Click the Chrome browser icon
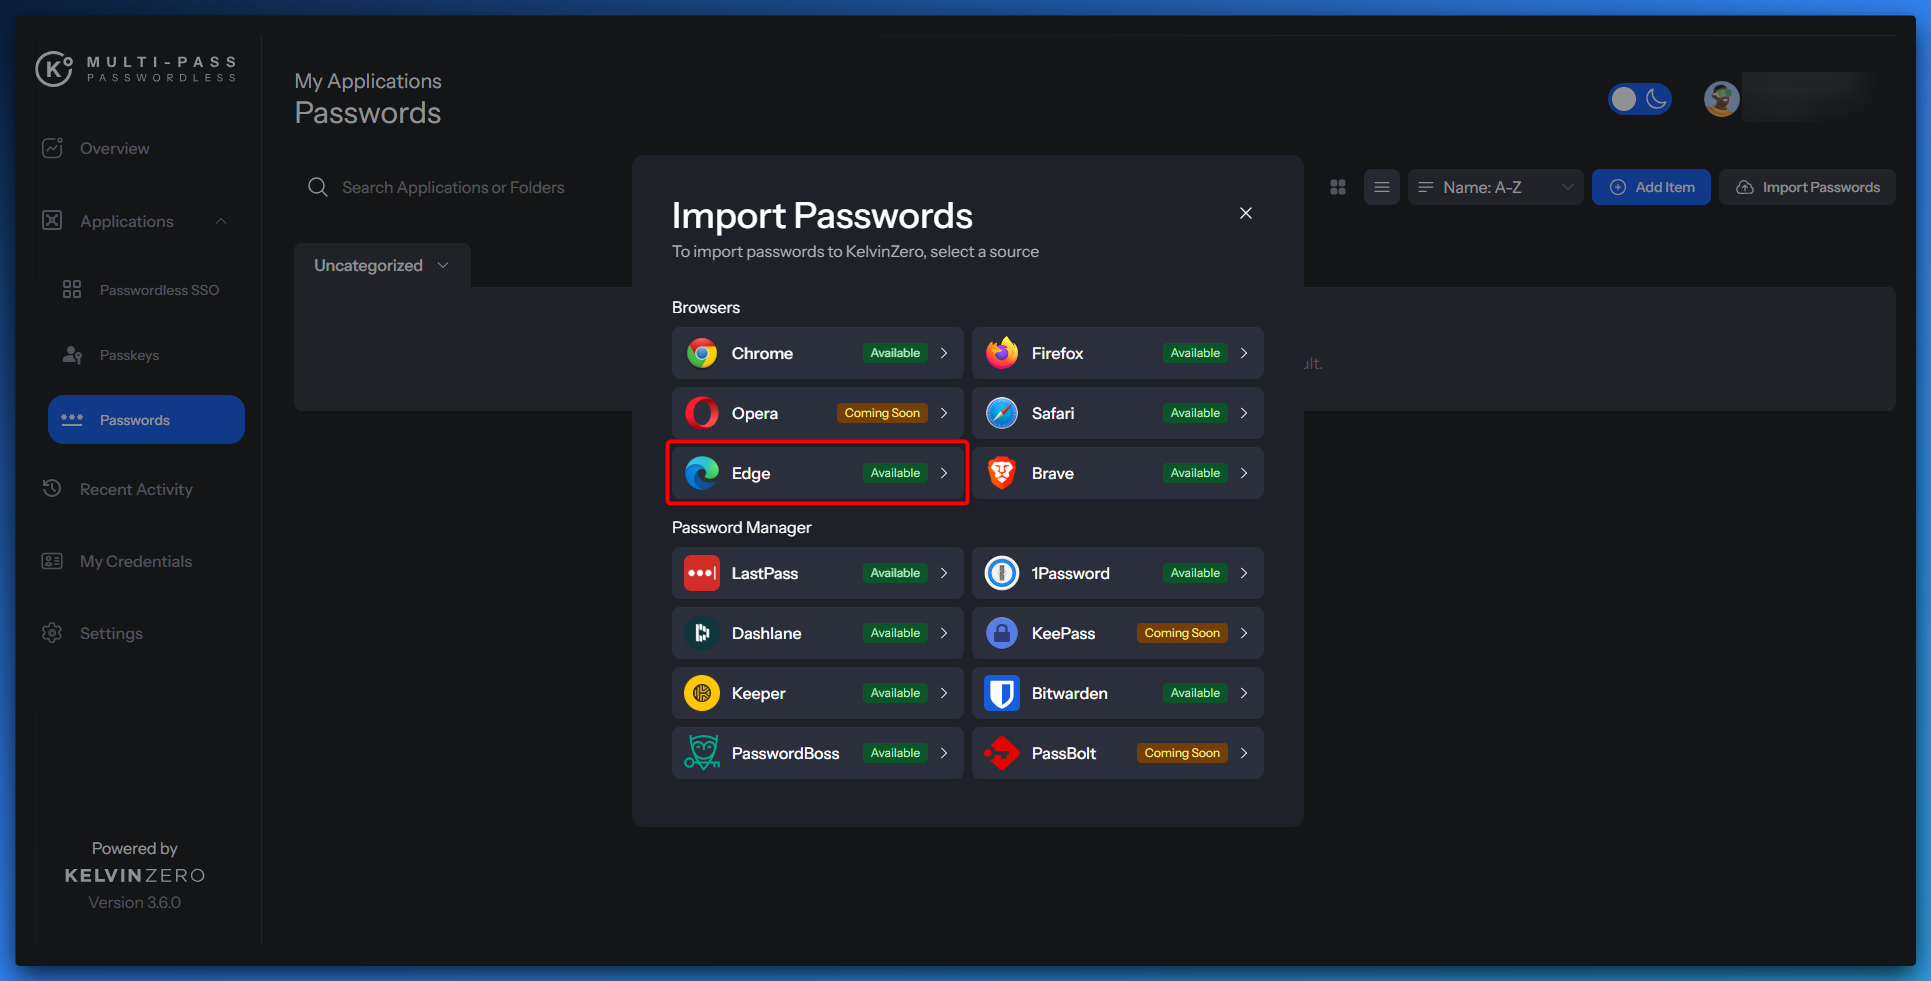Image resolution: width=1931 pixels, height=981 pixels. coord(702,353)
